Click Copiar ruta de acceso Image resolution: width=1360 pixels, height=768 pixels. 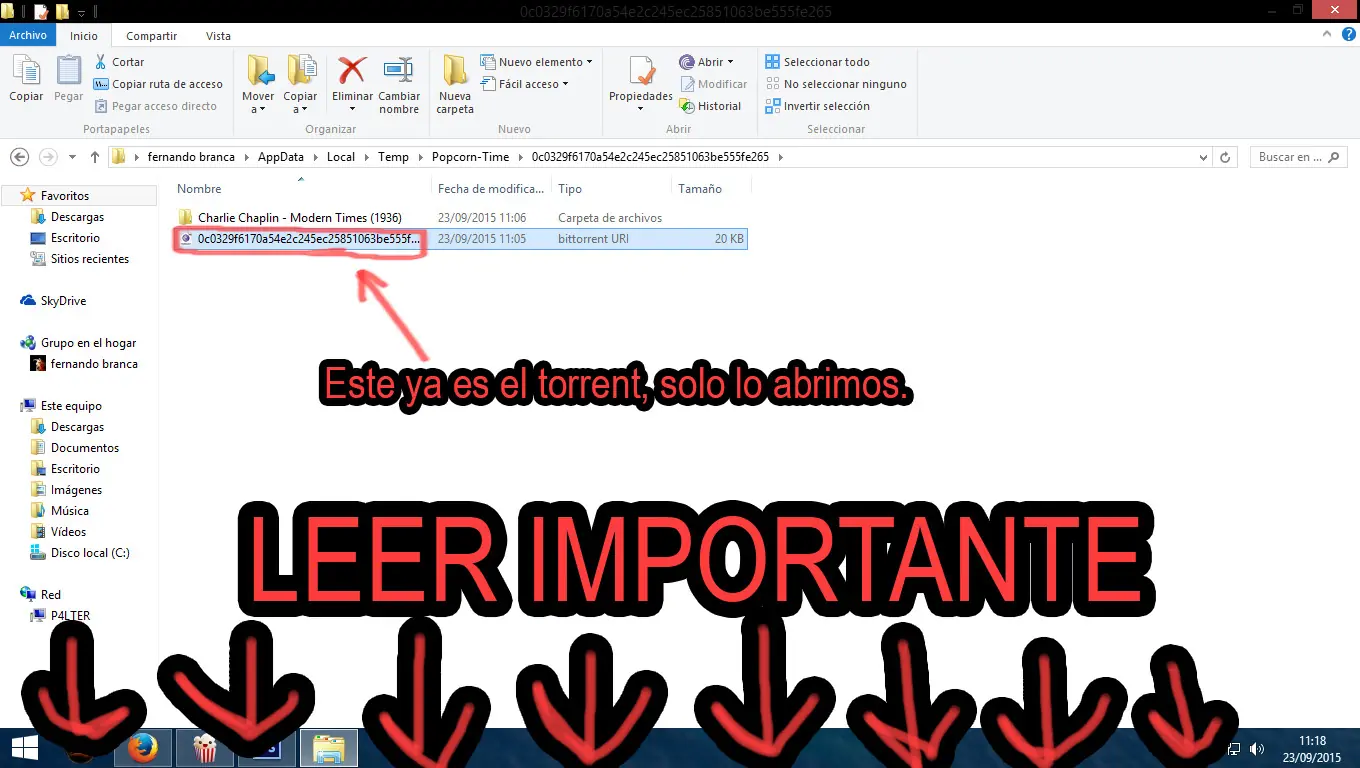(x=158, y=84)
